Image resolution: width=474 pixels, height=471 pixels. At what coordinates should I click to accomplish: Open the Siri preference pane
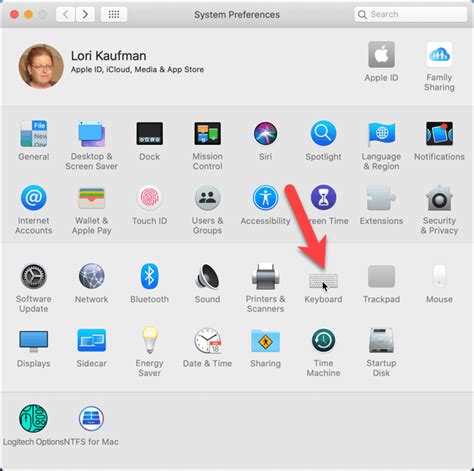point(265,134)
